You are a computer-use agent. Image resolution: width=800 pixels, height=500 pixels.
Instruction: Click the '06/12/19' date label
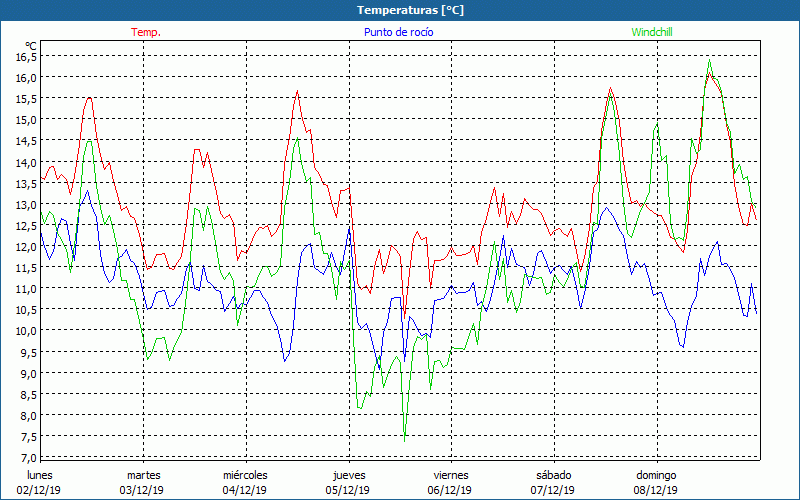click(x=450, y=490)
